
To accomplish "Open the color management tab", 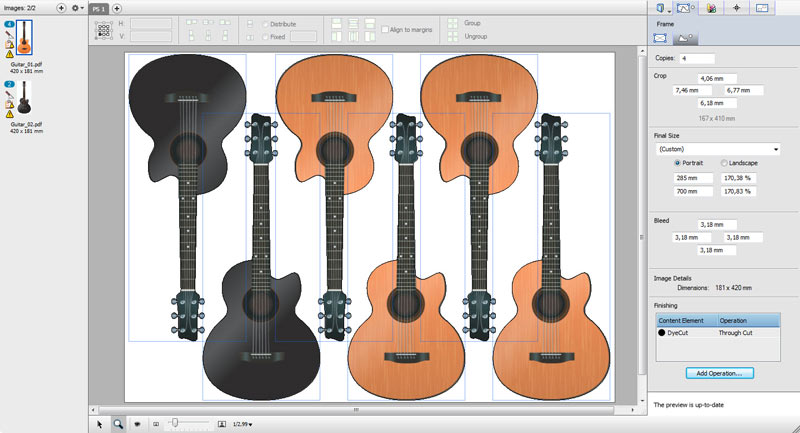I will point(711,8).
